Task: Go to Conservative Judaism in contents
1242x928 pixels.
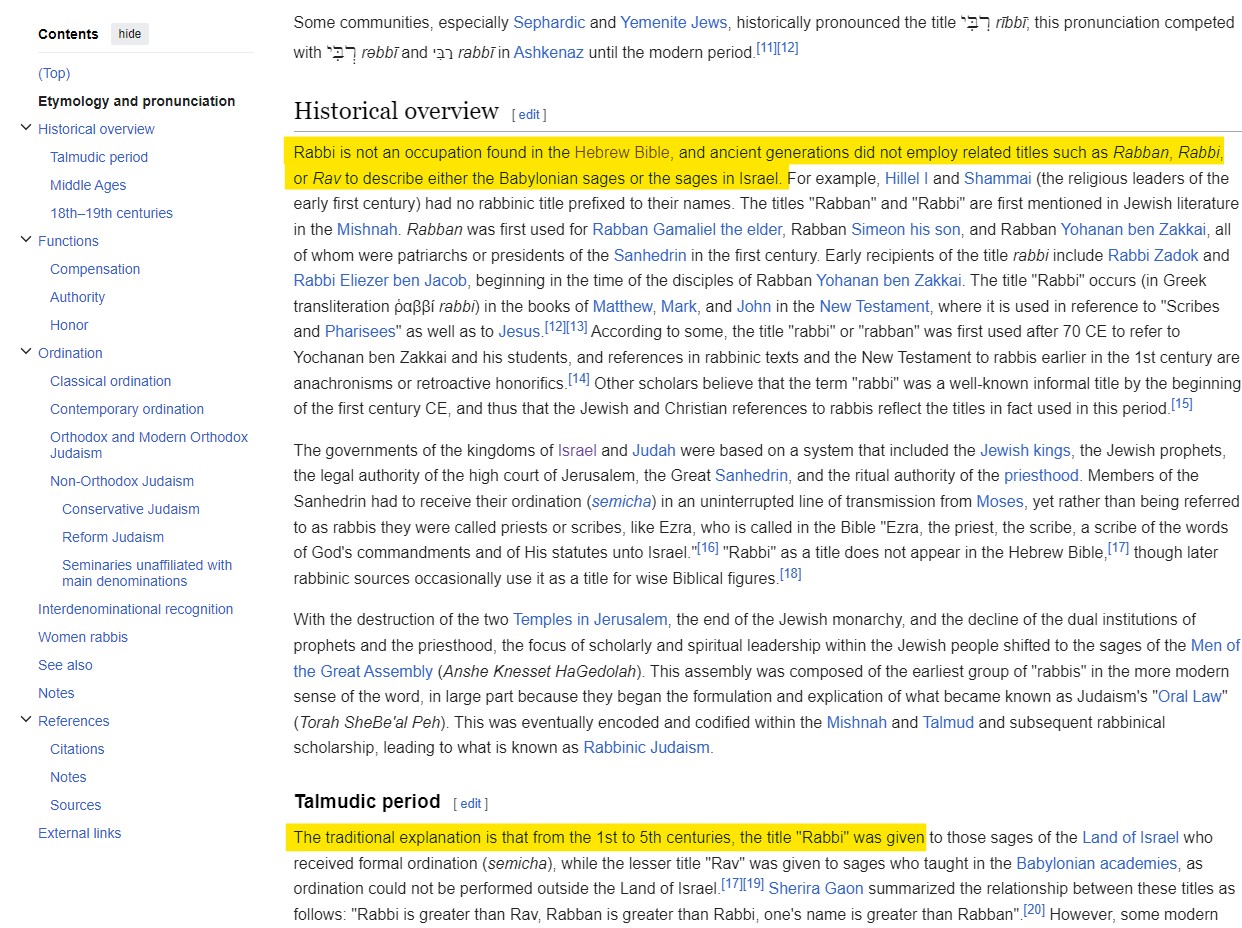Action: coord(131,509)
